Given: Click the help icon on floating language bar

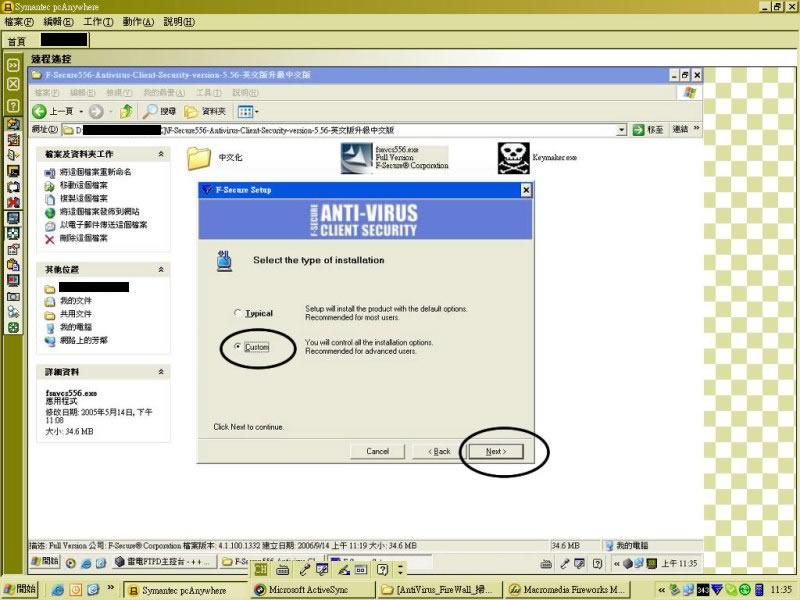Looking at the screenshot, I should [x=383, y=569].
